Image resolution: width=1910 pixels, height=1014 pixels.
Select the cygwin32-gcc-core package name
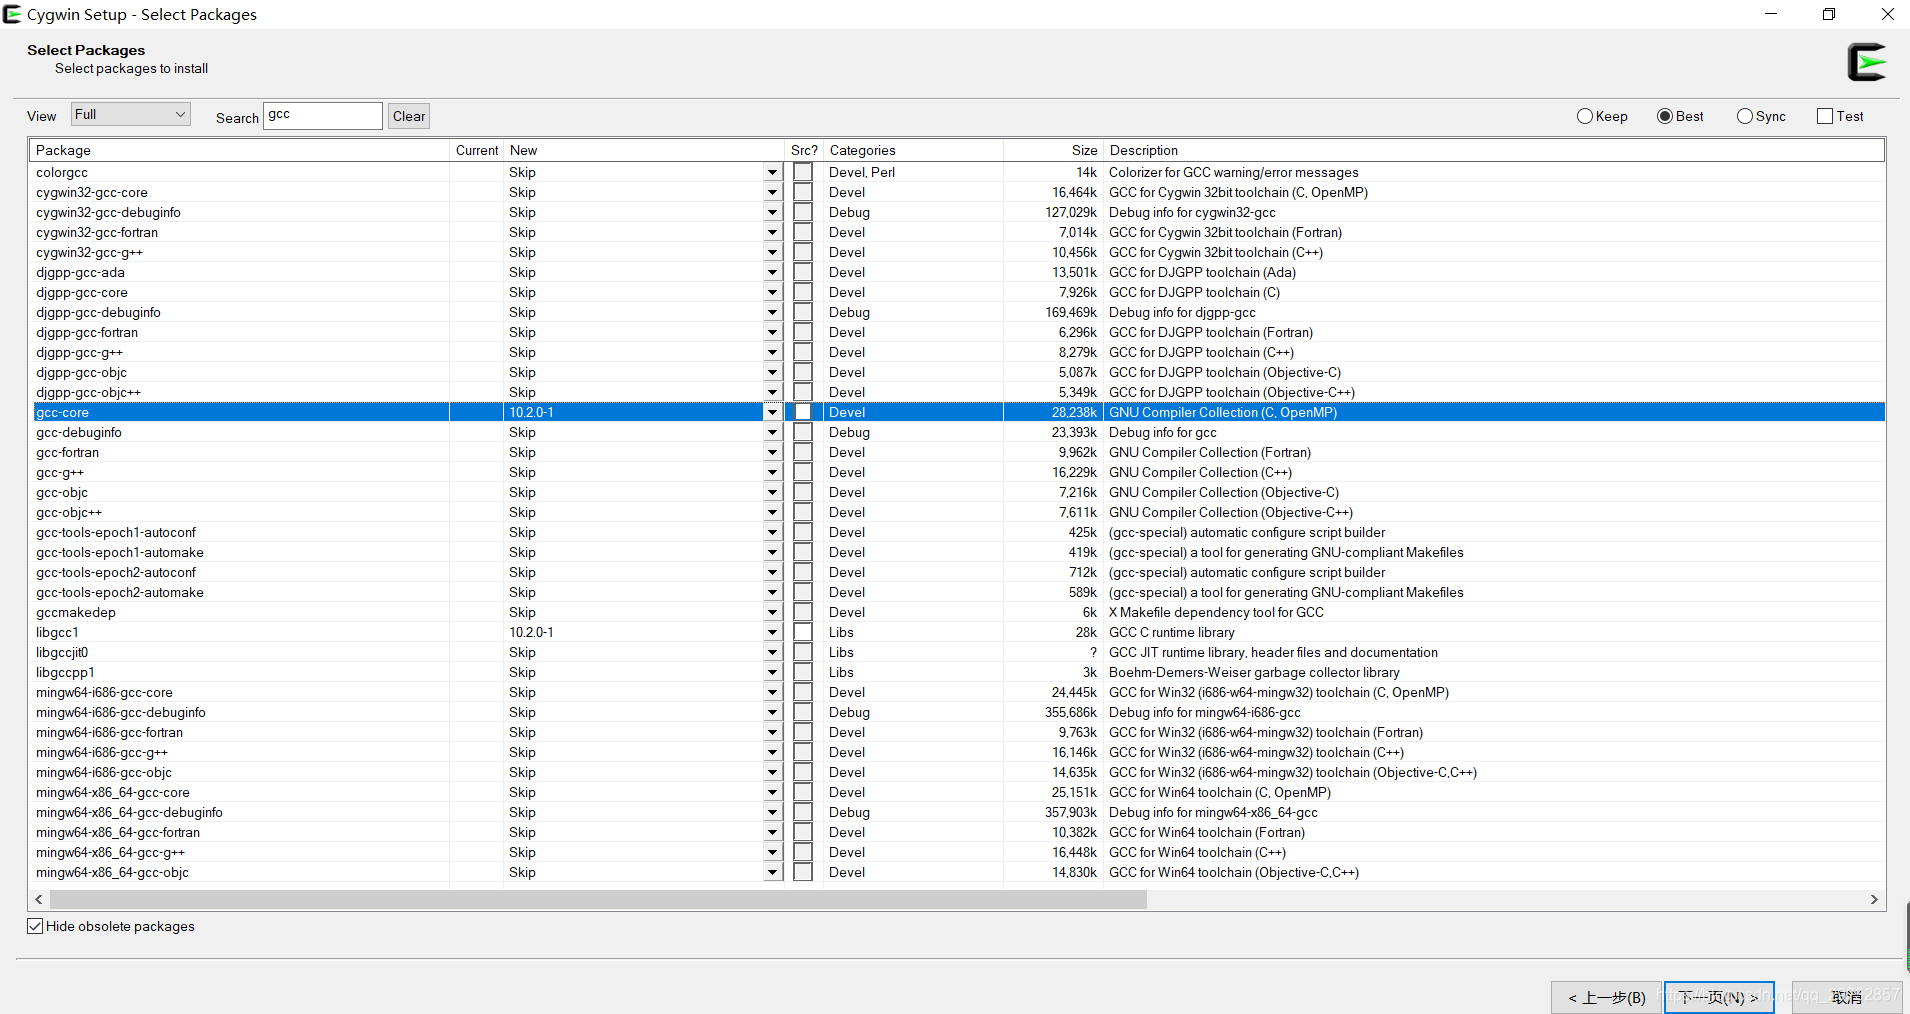click(92, 192)
